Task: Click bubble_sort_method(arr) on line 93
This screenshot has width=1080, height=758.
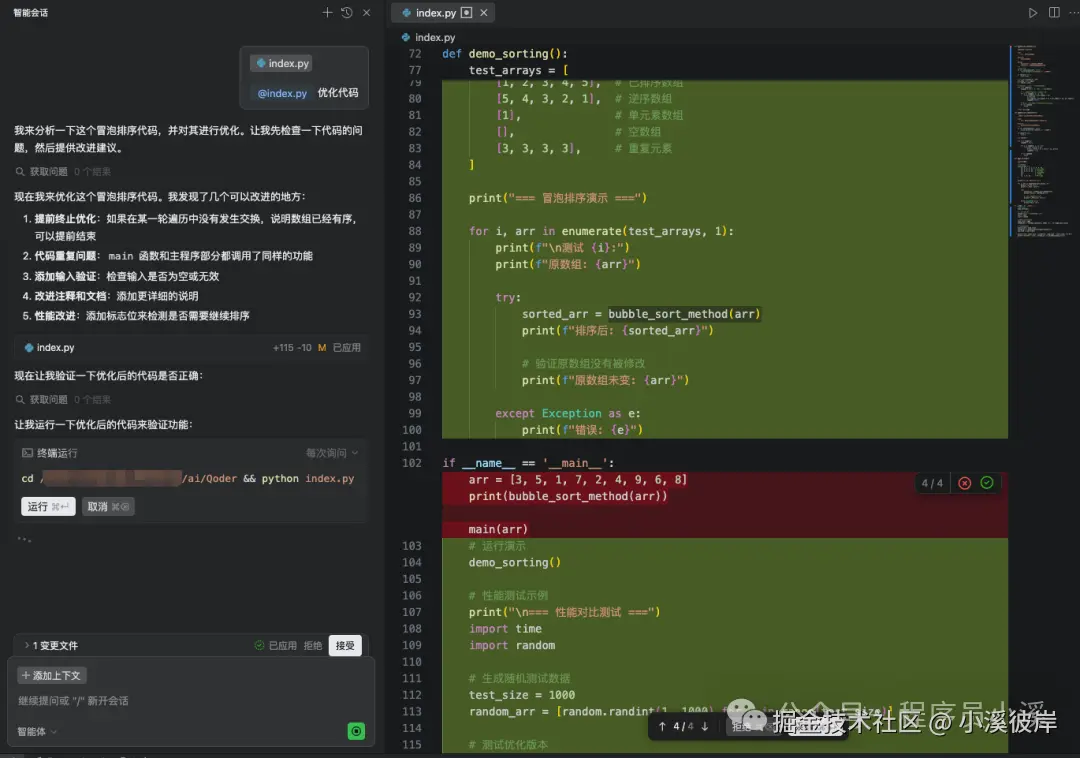Action: [x=684, y=314]
